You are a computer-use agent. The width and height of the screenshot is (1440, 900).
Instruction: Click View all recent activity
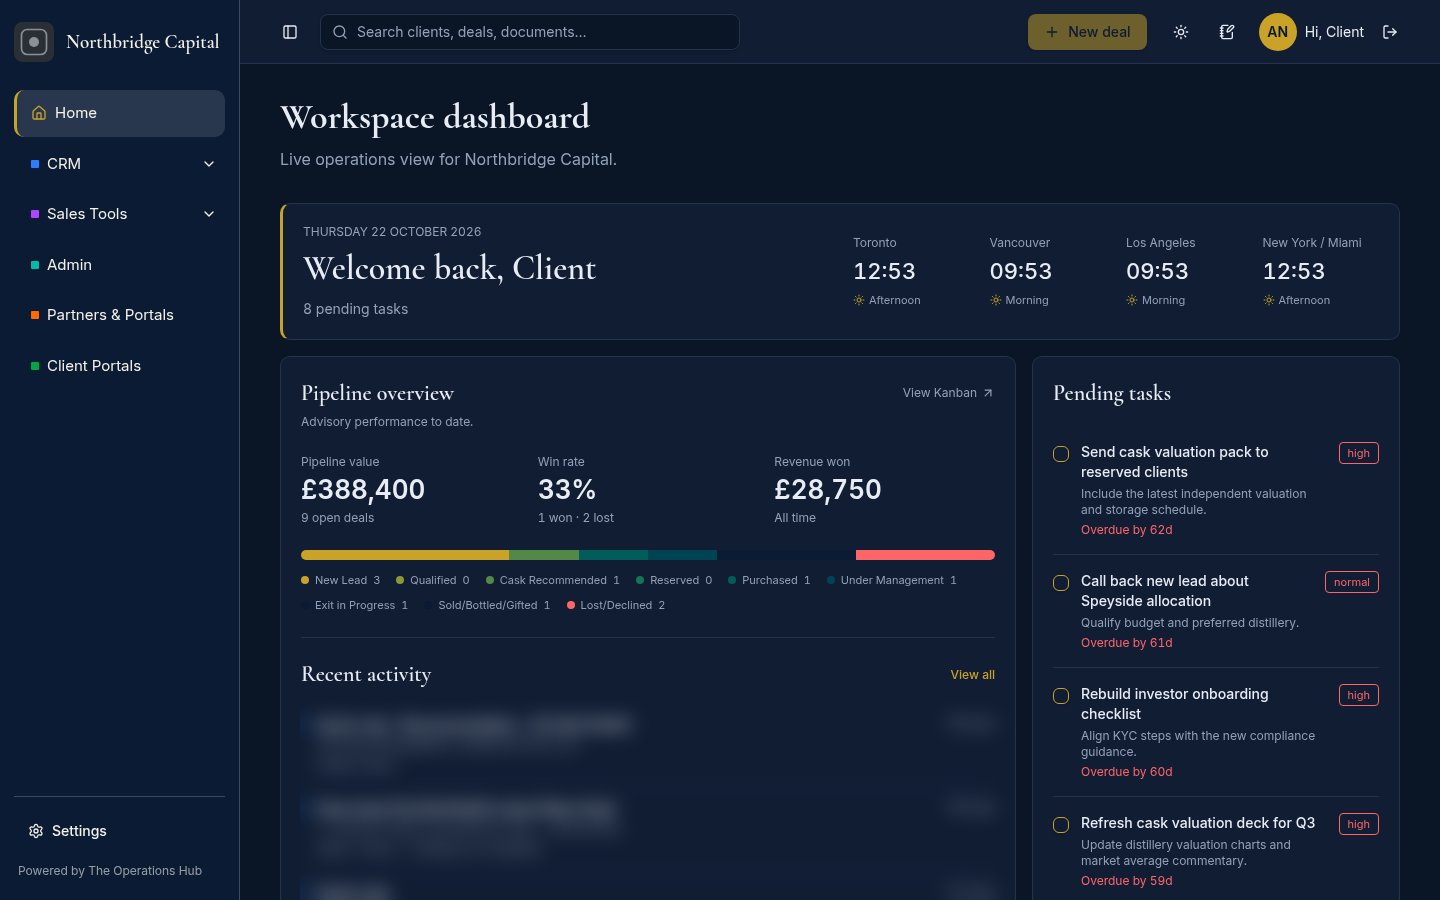tap(972, 675)
